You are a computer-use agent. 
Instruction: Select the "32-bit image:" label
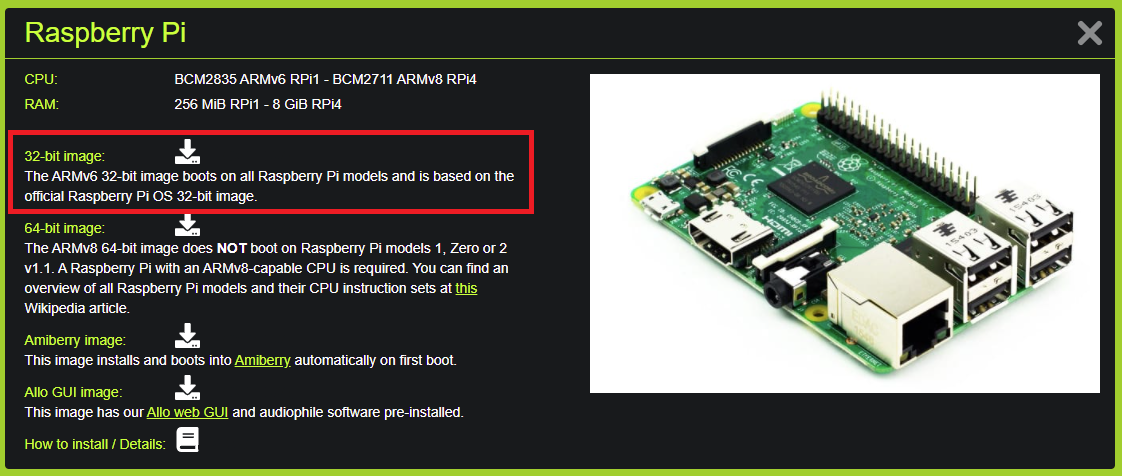[64, 157]
